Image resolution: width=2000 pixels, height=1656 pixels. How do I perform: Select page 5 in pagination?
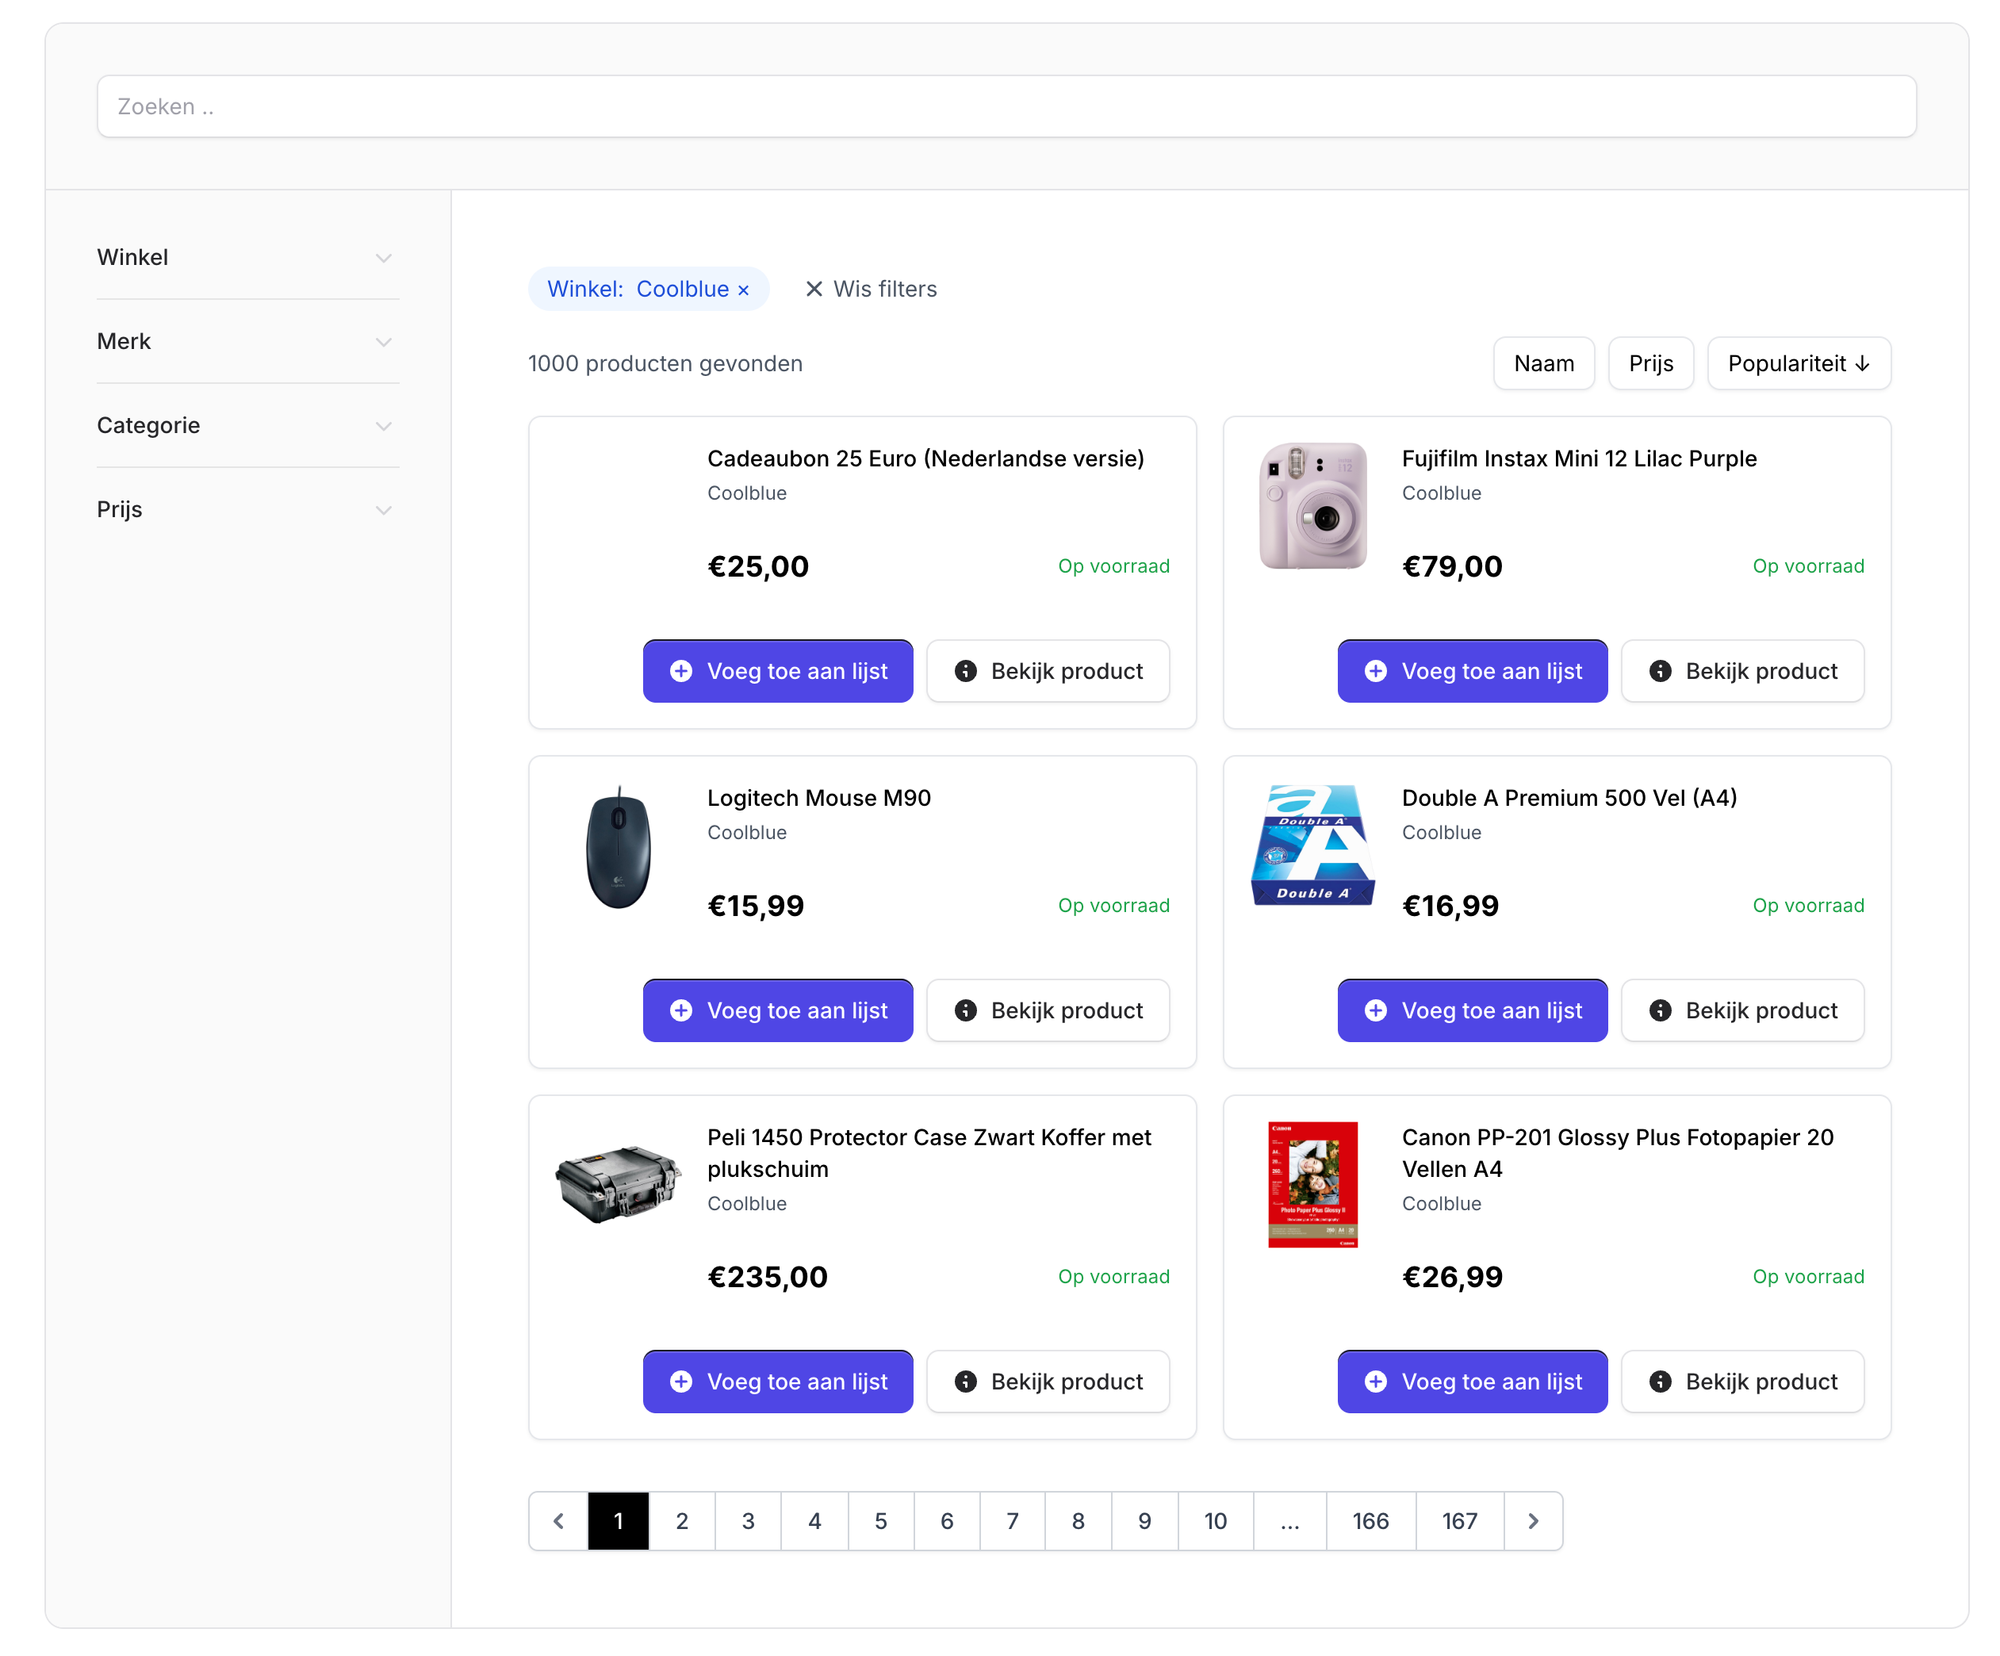[880, 1521]
